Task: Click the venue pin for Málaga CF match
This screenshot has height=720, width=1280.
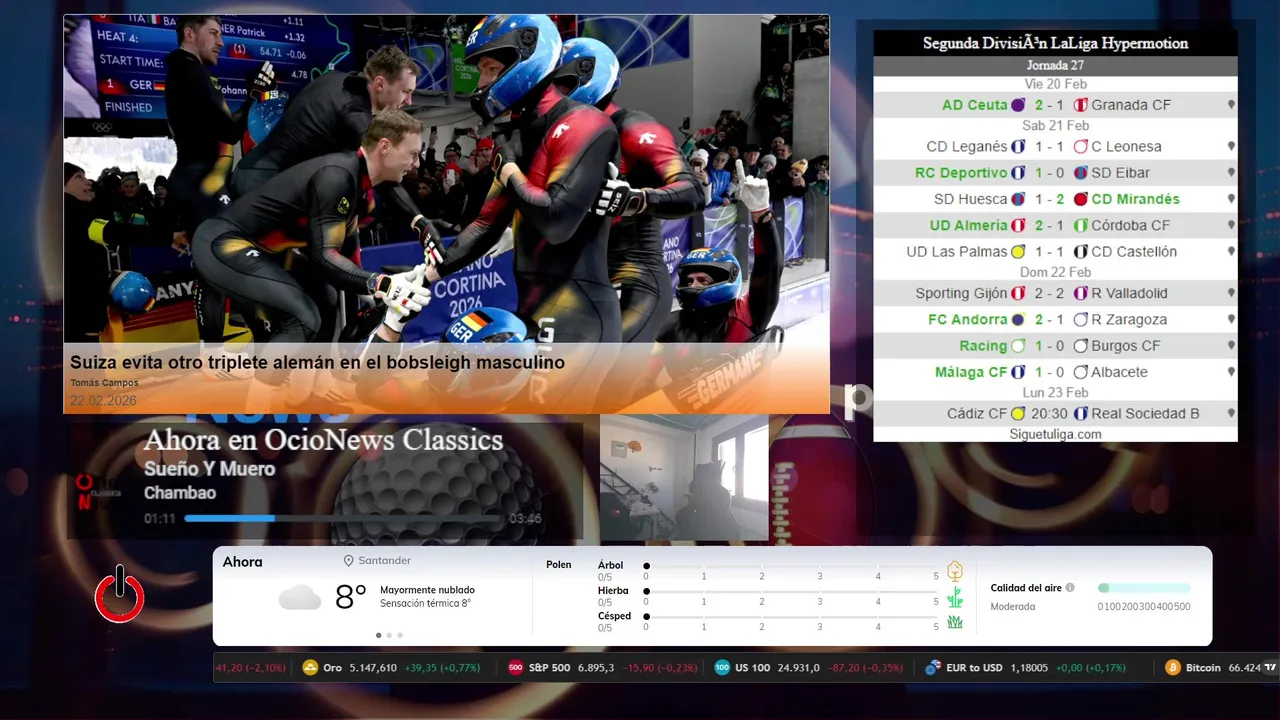Action: (1231, 372)
